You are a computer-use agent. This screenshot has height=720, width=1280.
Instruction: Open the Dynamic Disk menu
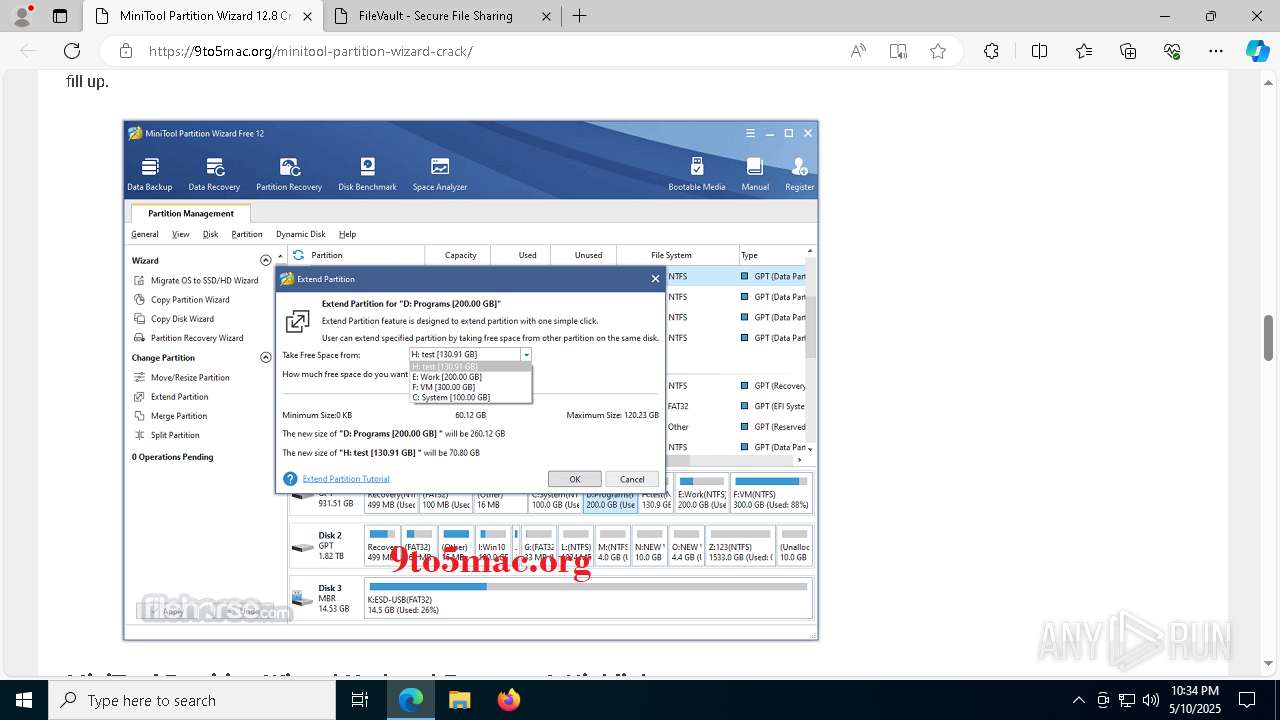301,234
